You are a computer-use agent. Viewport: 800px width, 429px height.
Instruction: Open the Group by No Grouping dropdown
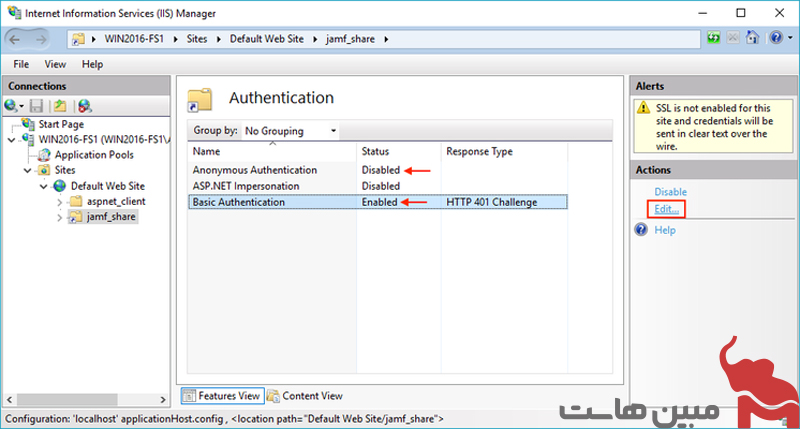coord(291,131)
